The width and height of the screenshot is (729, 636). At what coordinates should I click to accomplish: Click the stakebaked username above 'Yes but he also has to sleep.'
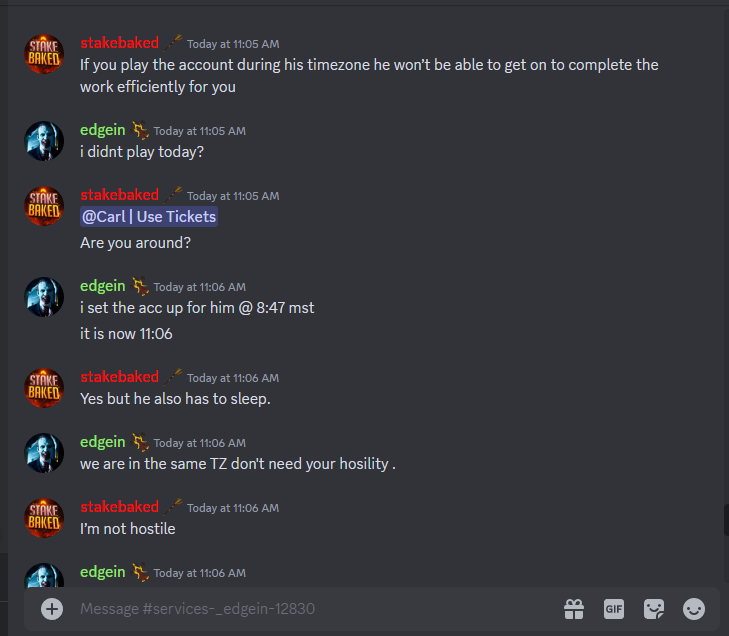coord(119,377)
